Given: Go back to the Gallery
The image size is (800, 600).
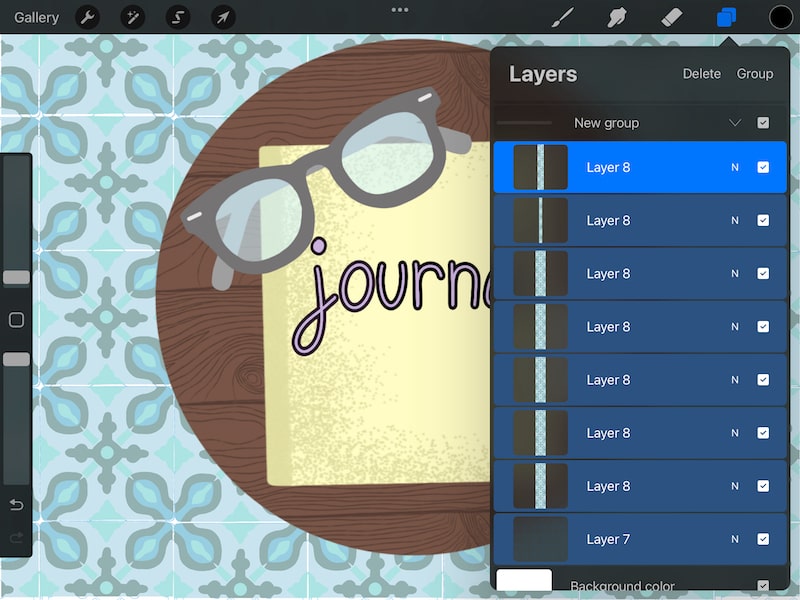Looking at the screenshot, I should 36,17.
